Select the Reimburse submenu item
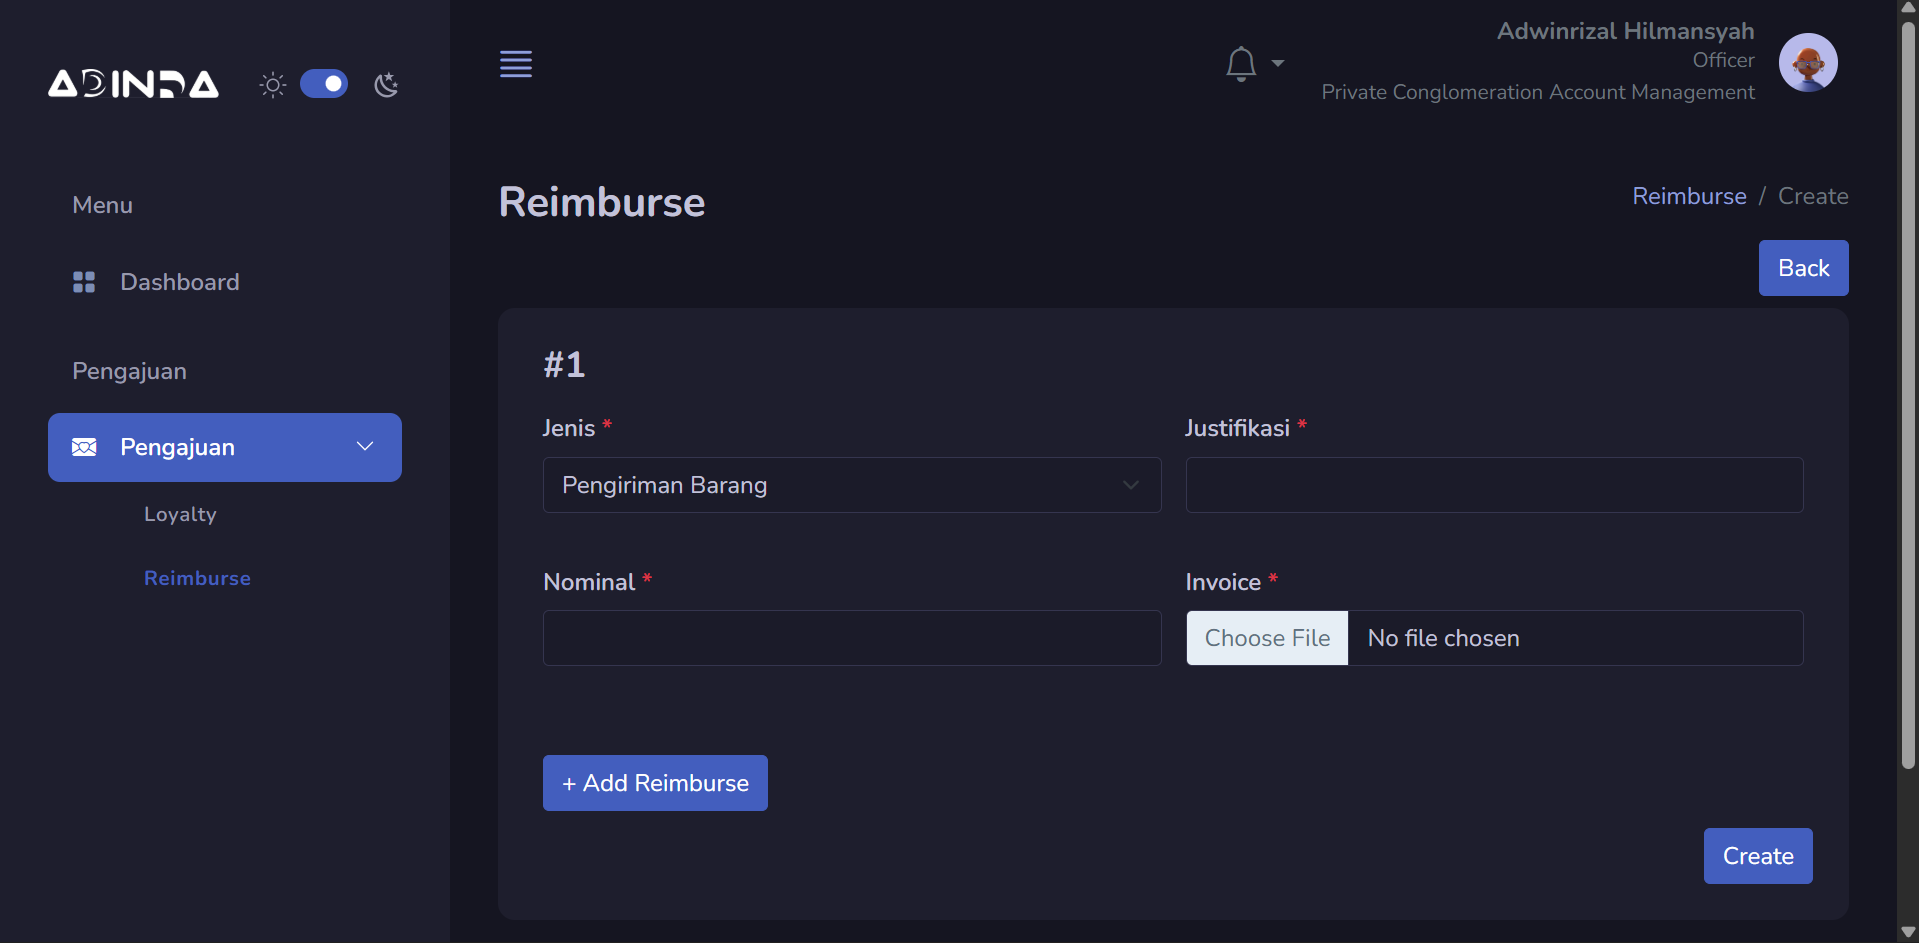Viewport: 1919px width, 943px height. click(197, 578)
